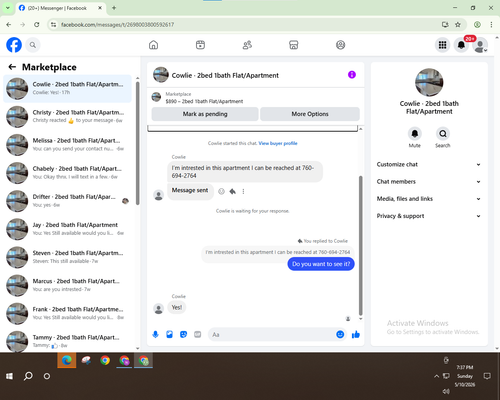The width and height of the screenshot is (500, 400).
Task: Click the Mark as pending button
Action: pyautogui.click(x=205, y=114)
